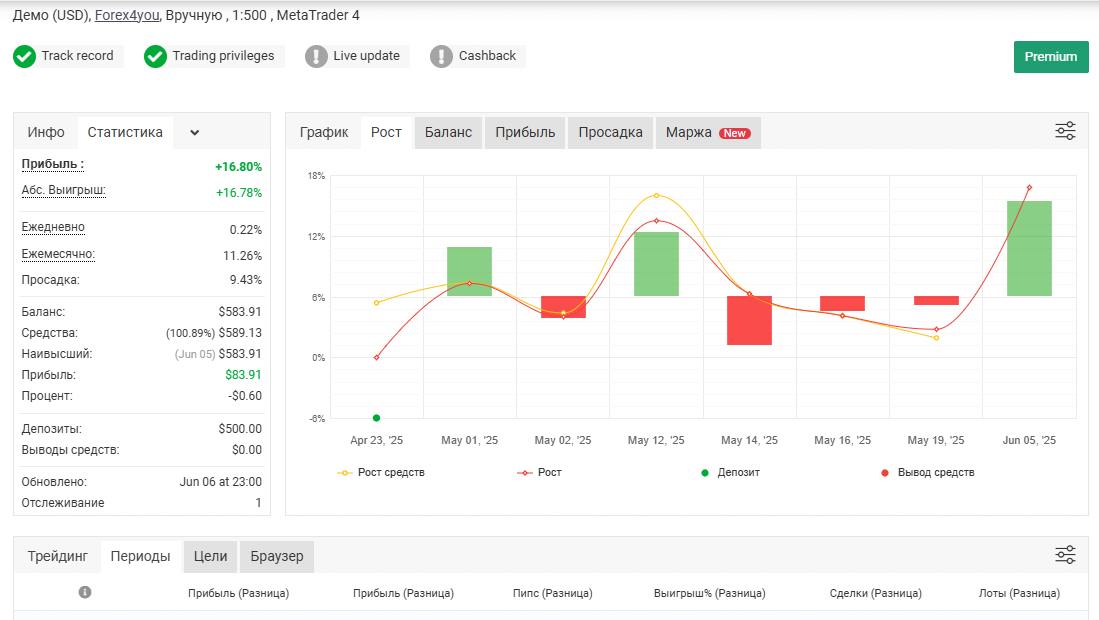Click the Лоты (Разница) column header
This screenshot has width=1099, height=620.
click(1019, 593)
